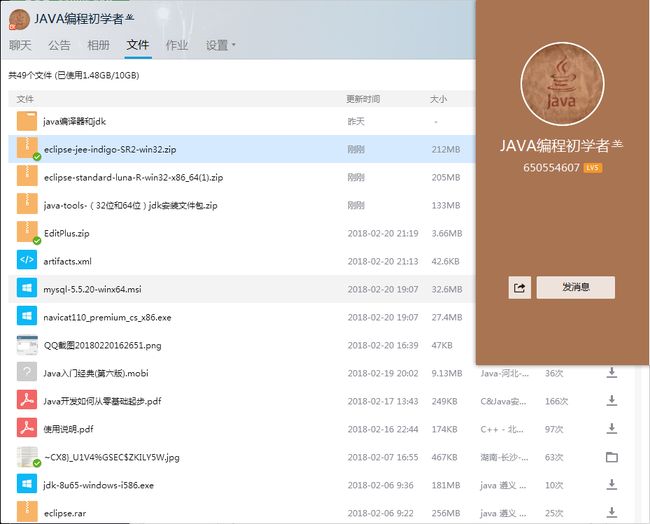Select file name Java入门经典(第六版).mobi

click(x=96, y=373)
